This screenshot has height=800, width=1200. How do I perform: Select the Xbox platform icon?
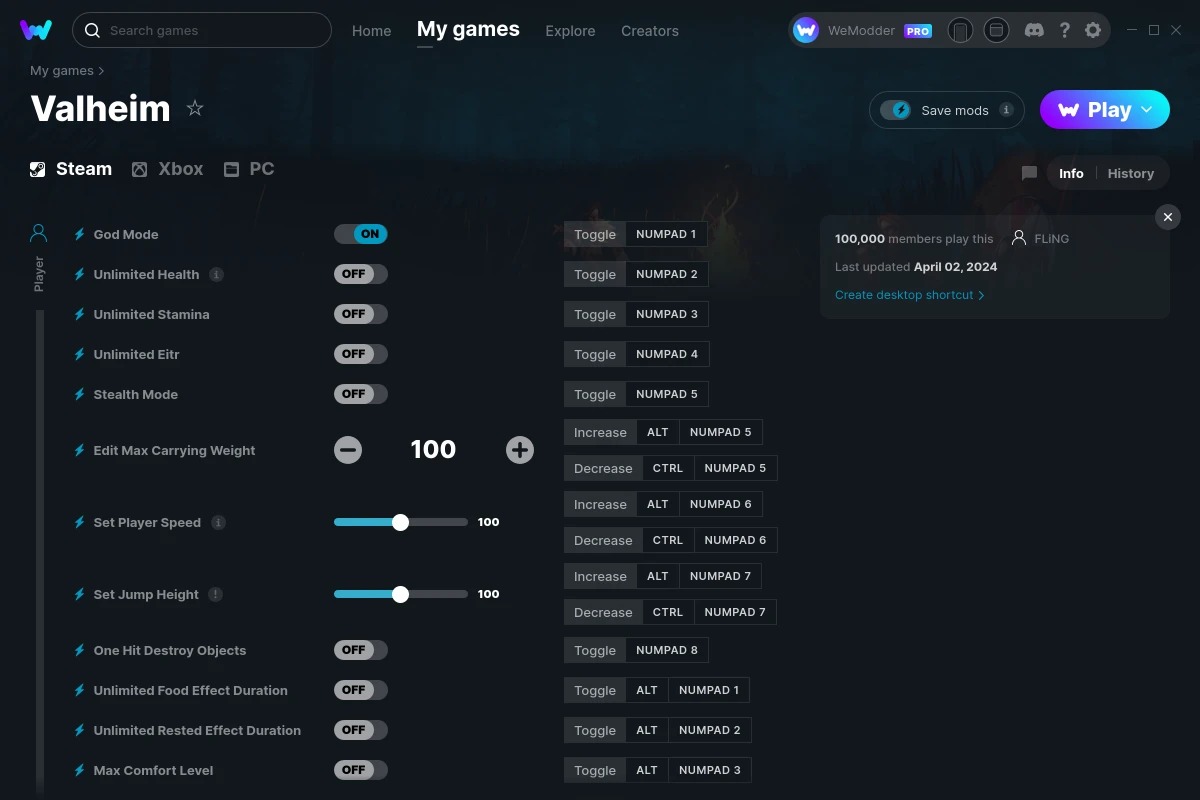pos(140,169)
